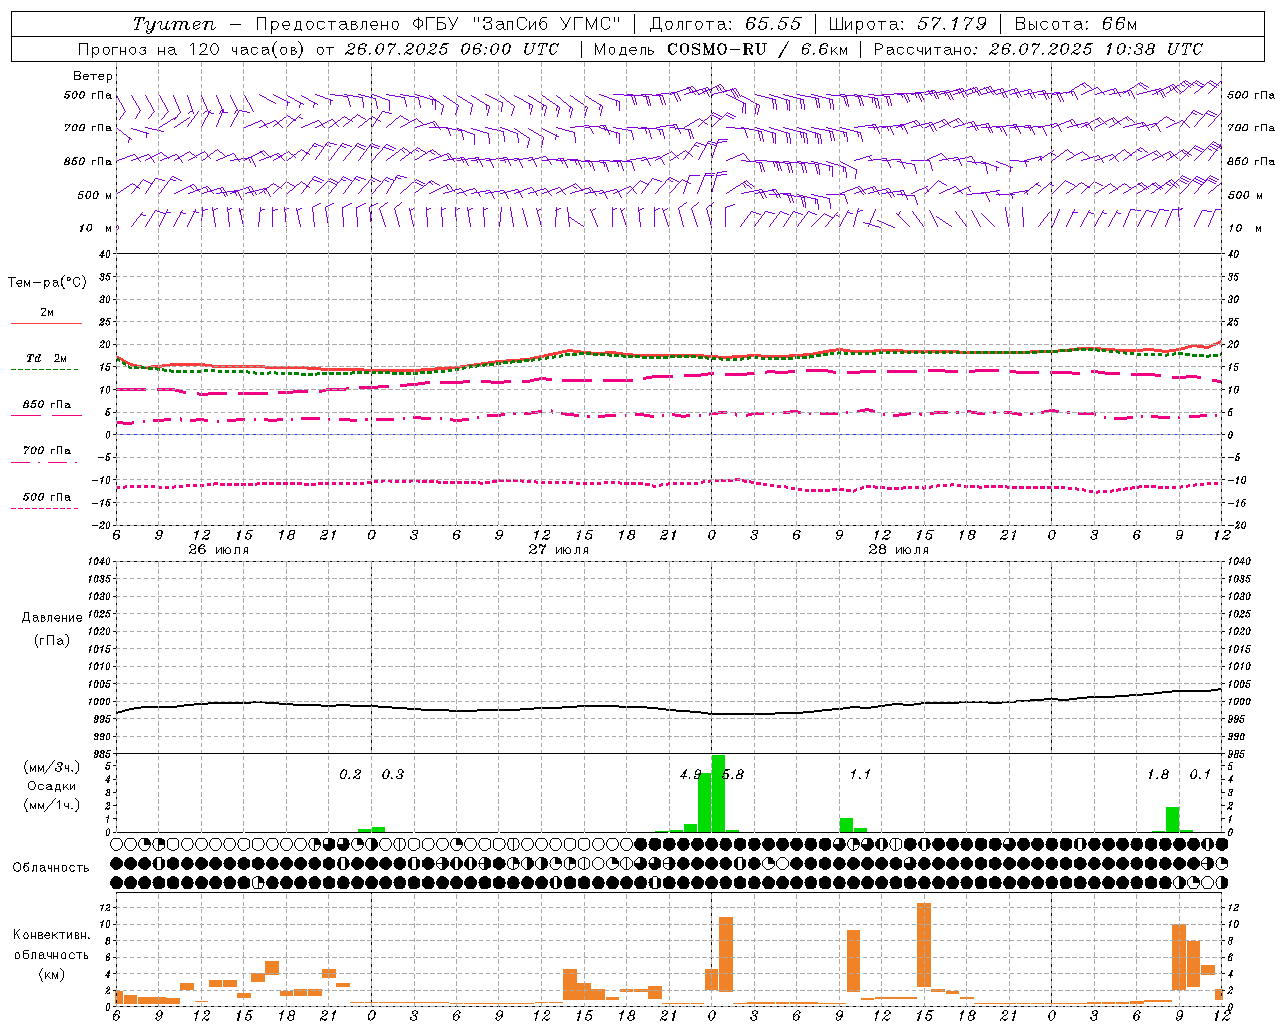Click the "(км)" convective height unit label
Screen dimensions: 1280x1024
[x=51, y=974]
